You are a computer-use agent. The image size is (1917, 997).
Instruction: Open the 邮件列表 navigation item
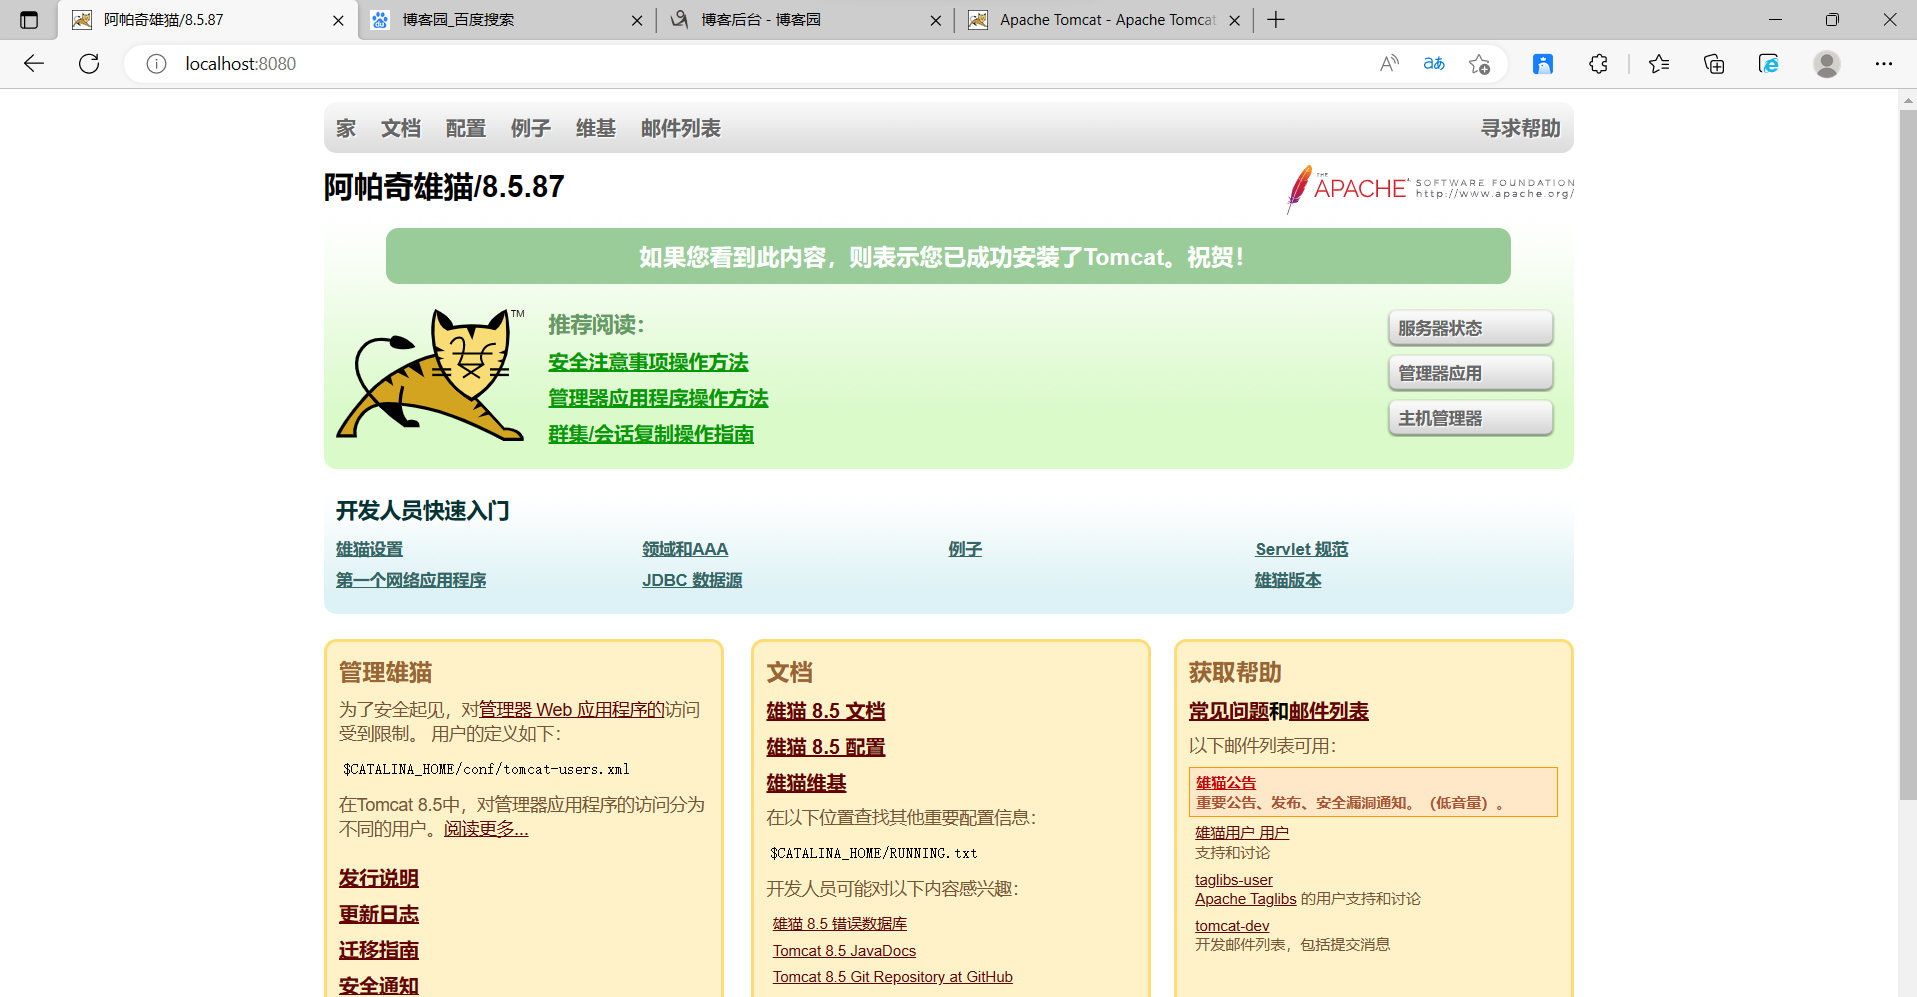pos(681,129)
